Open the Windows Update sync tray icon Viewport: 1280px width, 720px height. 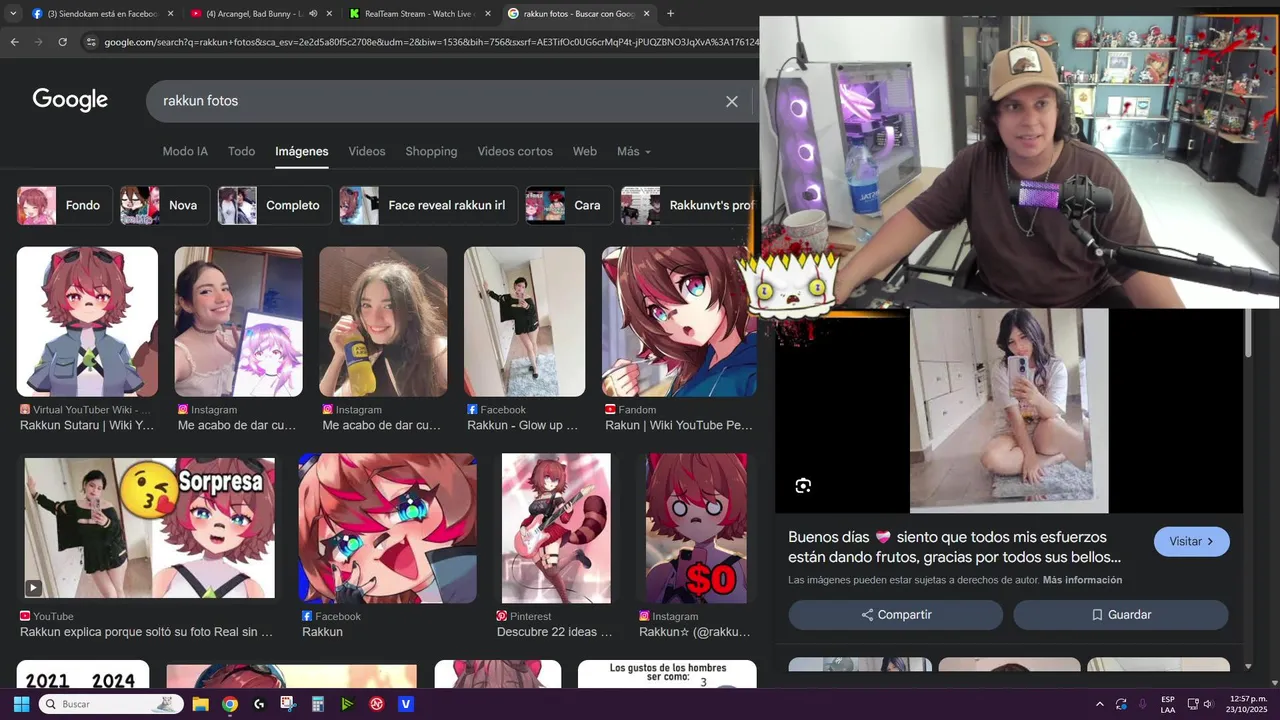click(x=1121, y=704)
